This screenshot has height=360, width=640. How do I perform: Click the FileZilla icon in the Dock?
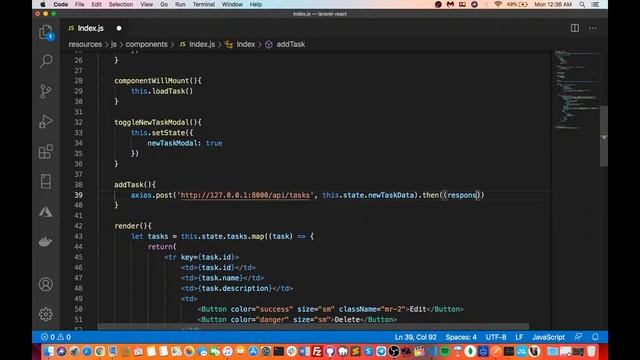click(317, 351)
